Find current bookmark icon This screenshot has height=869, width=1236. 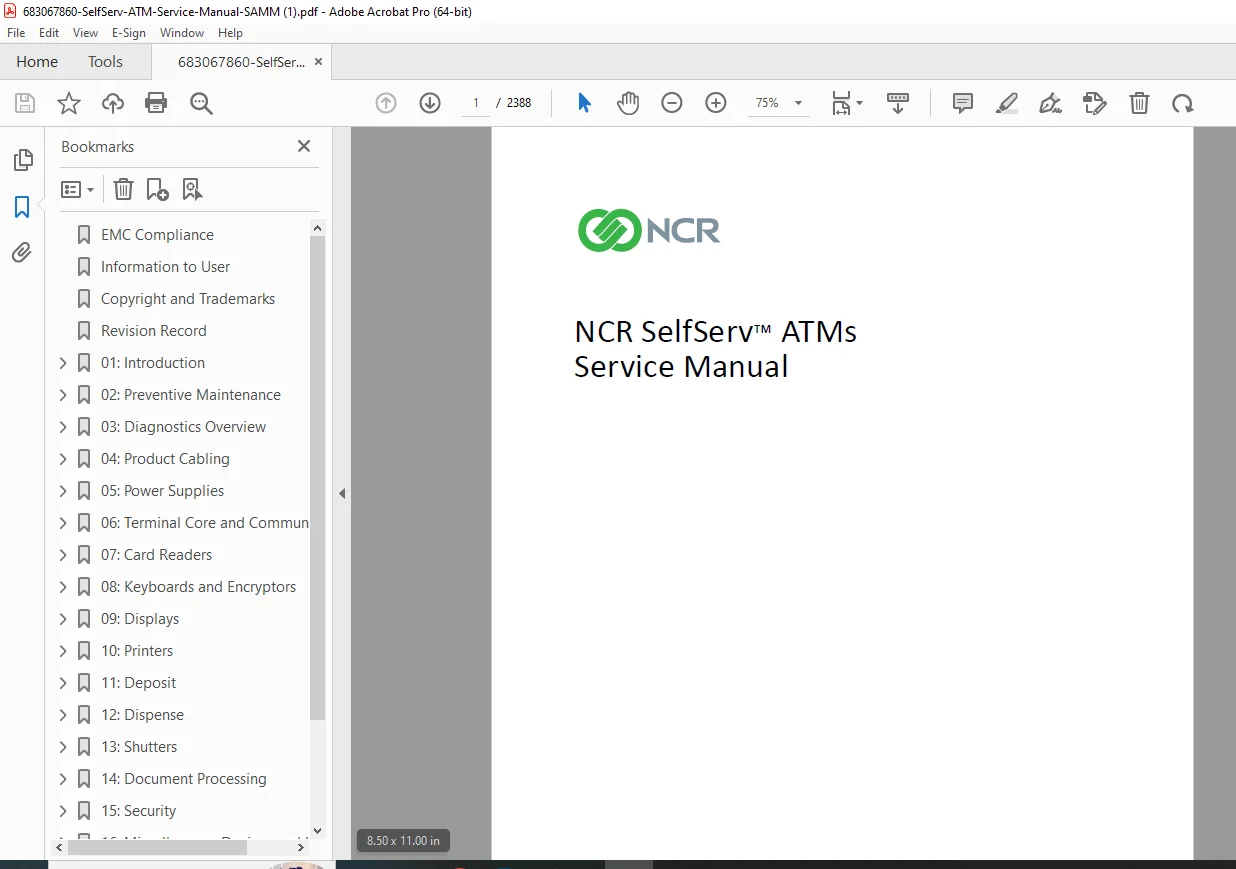[x=192, y=189]
